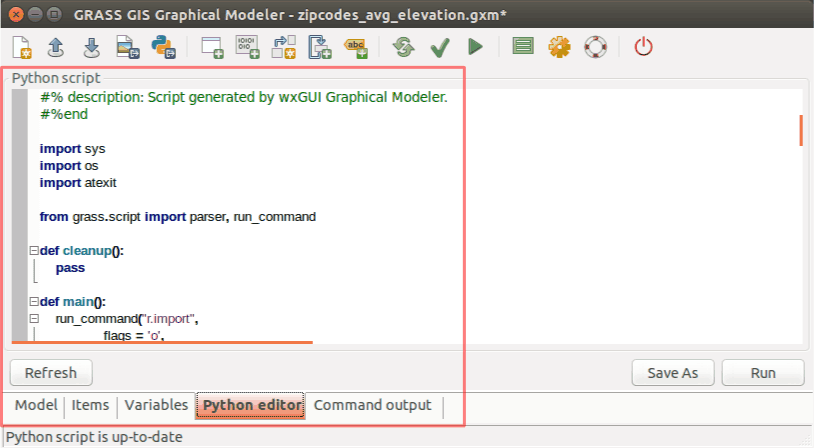
Task: Redraw model canvas icon
Action: 404,46
